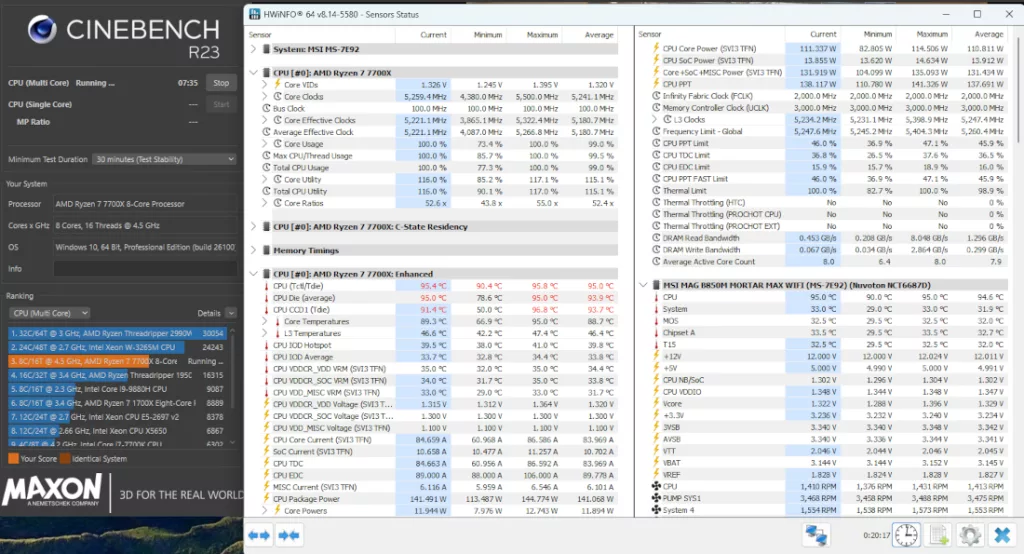Image resolution: width=1024 pixels, height=554 pixels.
Task: Click the collapse columns arrows icon in HWiNFO toolbar
Action: [x=289, y=536]
